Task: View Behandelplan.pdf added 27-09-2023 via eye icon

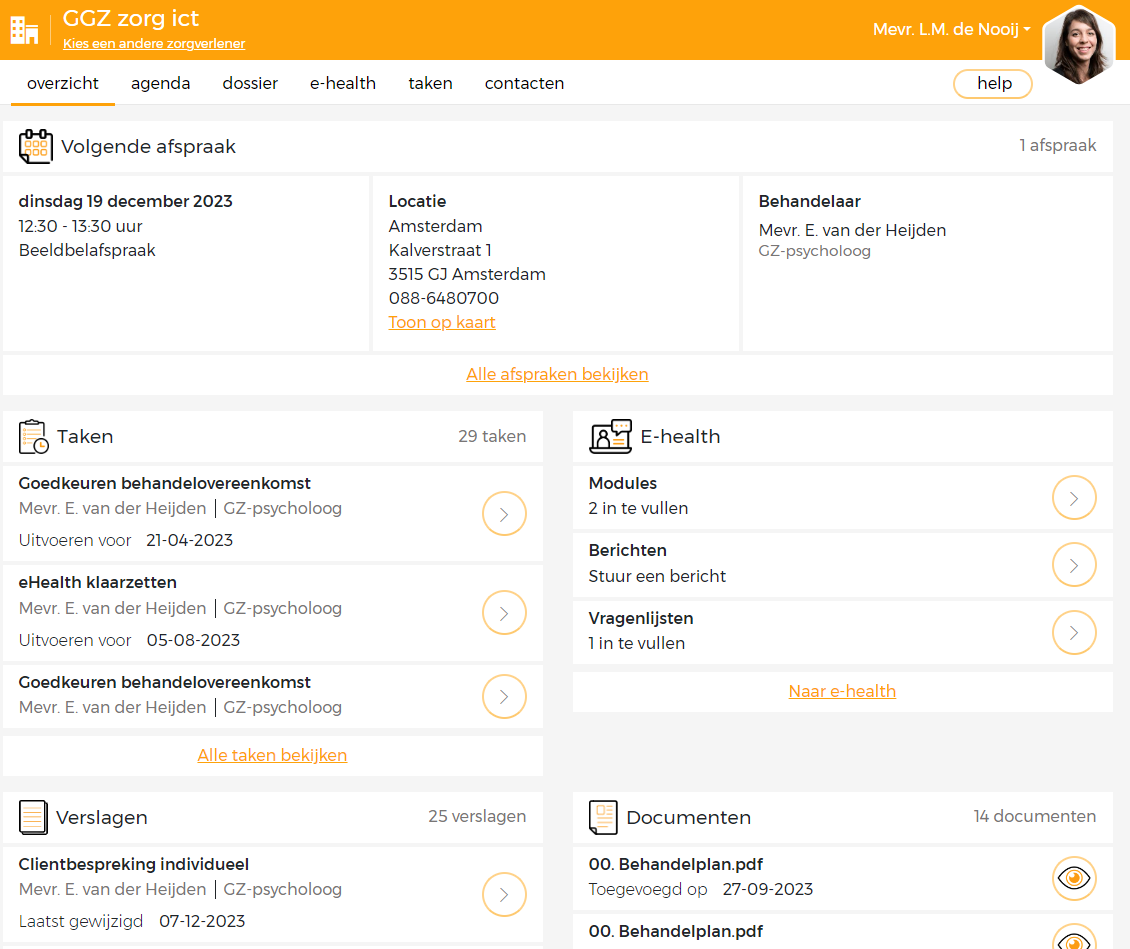Action: pos(1074,878)
